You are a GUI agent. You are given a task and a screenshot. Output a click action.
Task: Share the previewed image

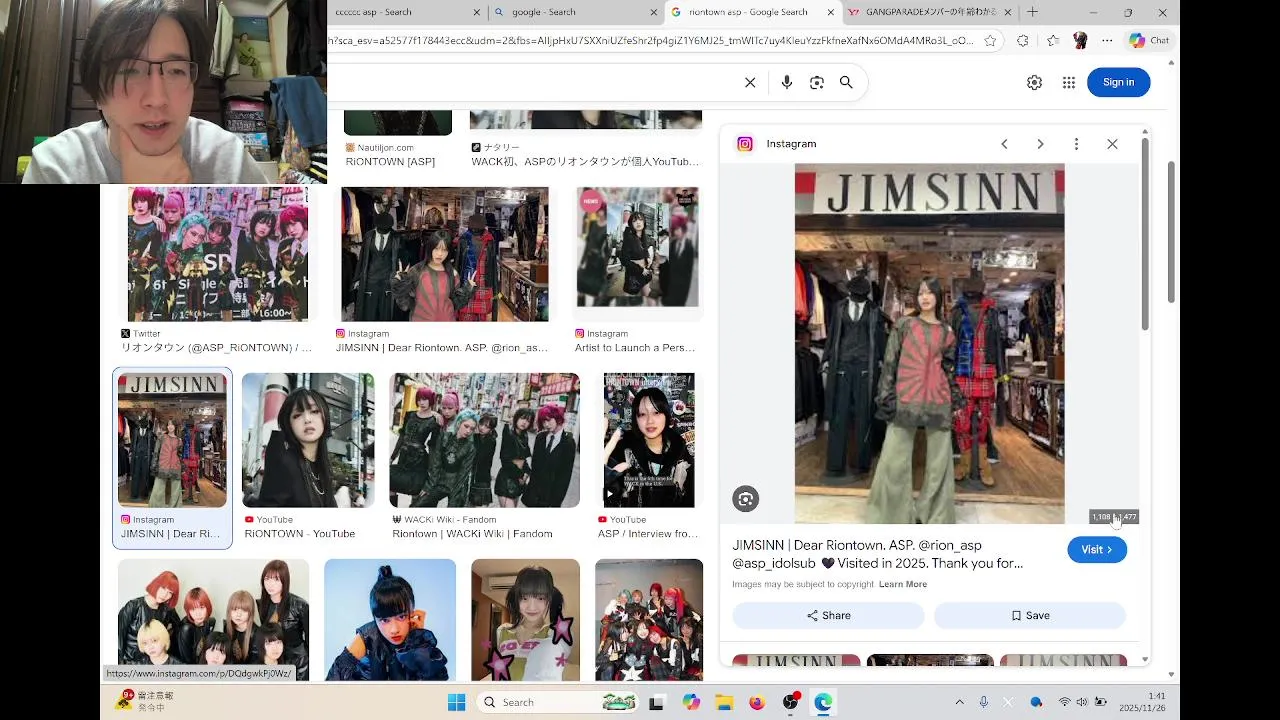[x=828, y=616]
